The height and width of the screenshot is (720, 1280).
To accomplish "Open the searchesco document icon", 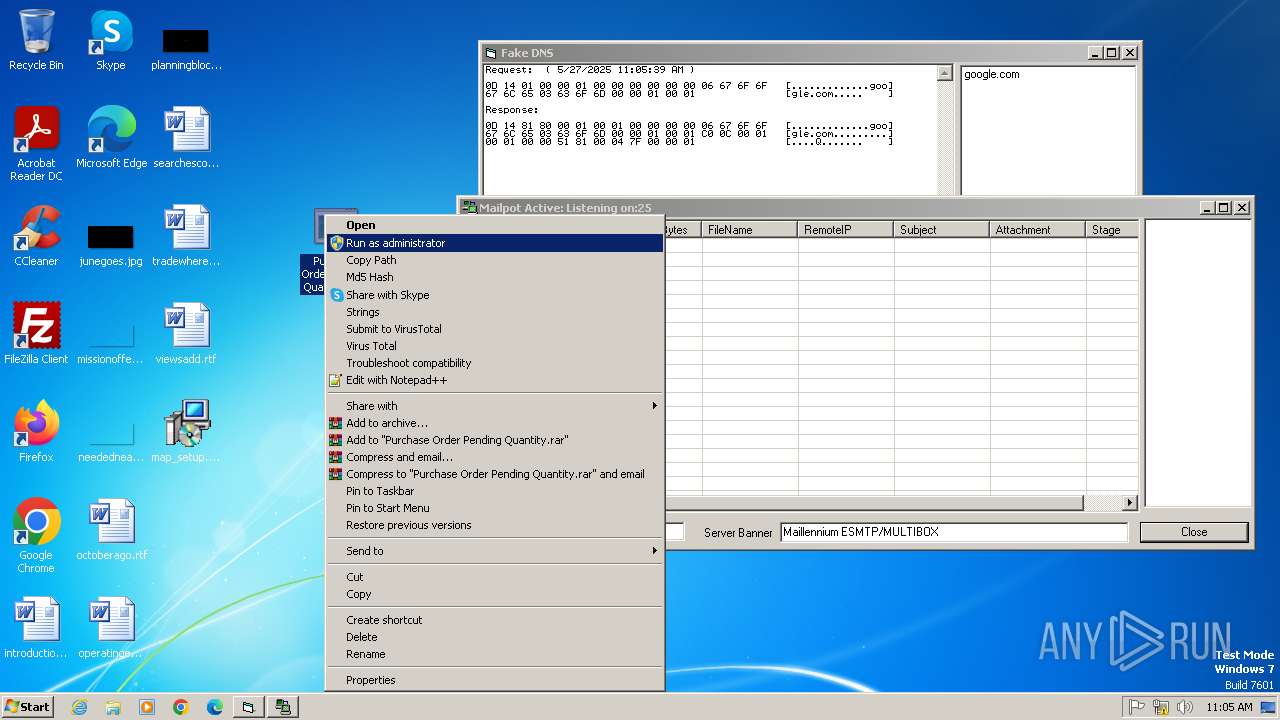I will click(186, 137).
